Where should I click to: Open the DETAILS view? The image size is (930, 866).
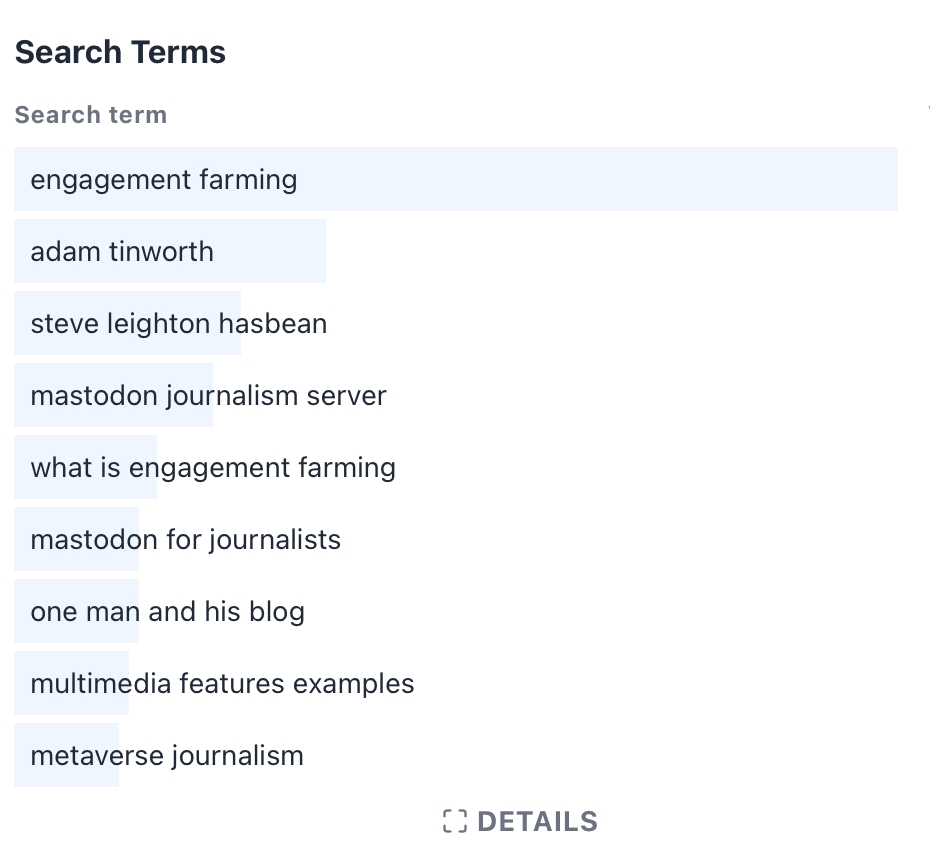537,822
